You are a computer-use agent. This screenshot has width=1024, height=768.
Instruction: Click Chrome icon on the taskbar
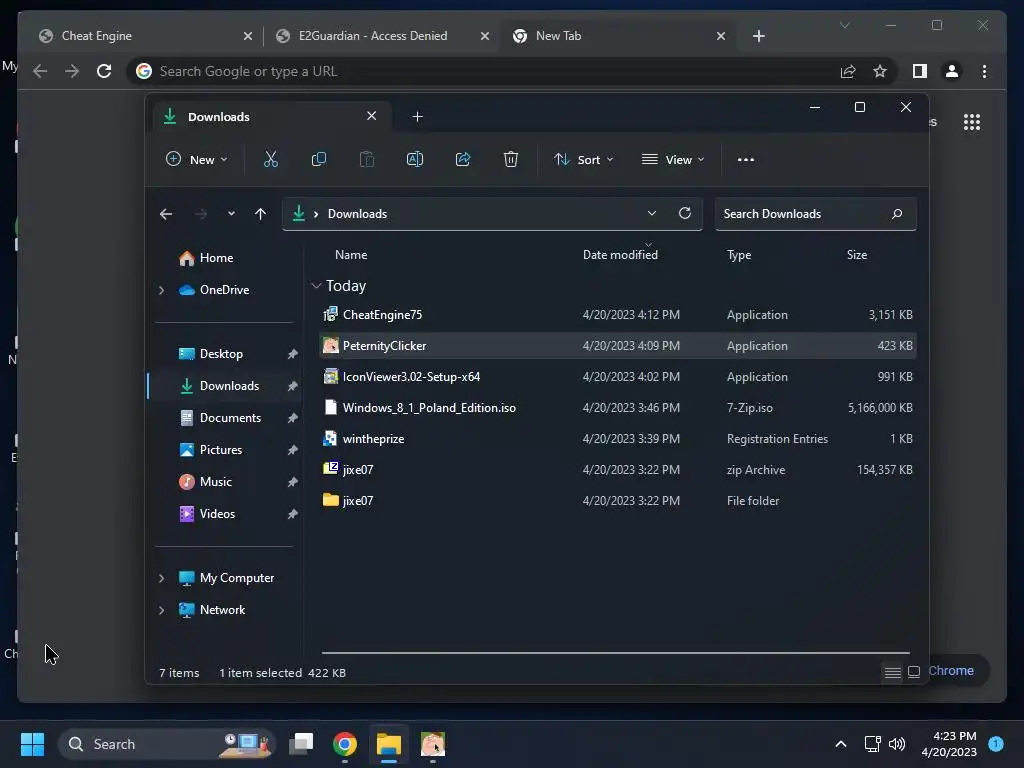click(345, 744)
